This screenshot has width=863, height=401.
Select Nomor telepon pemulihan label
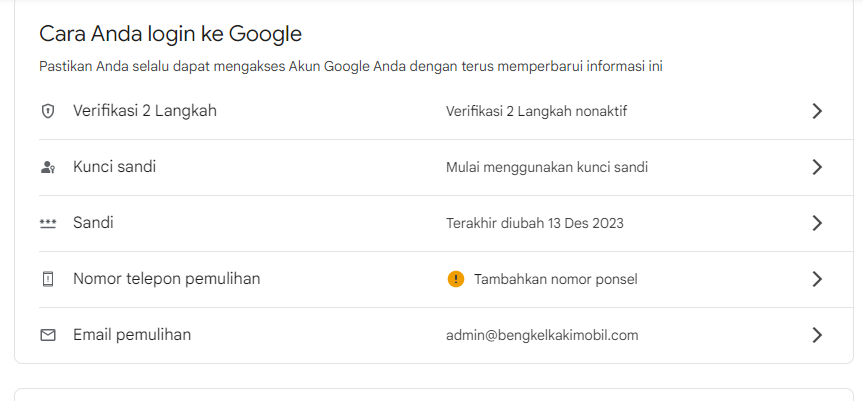point(166,279)
